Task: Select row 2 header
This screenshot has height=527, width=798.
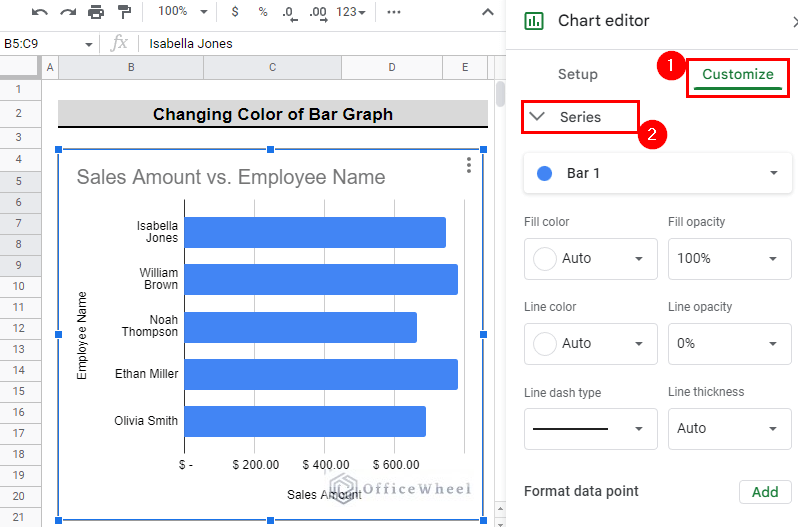Action: [x=19, y=113]
